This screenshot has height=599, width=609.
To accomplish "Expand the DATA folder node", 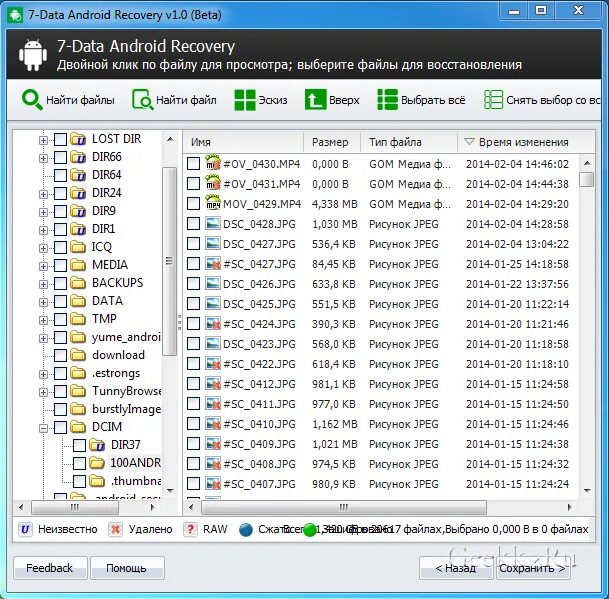I will tap(44, 302).
